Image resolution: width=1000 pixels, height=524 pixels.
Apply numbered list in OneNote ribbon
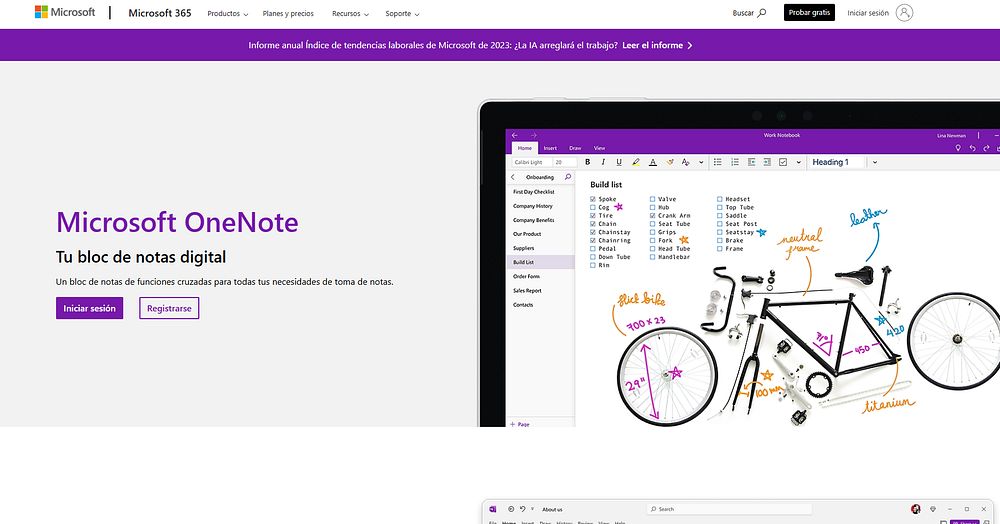pos(735,162)
